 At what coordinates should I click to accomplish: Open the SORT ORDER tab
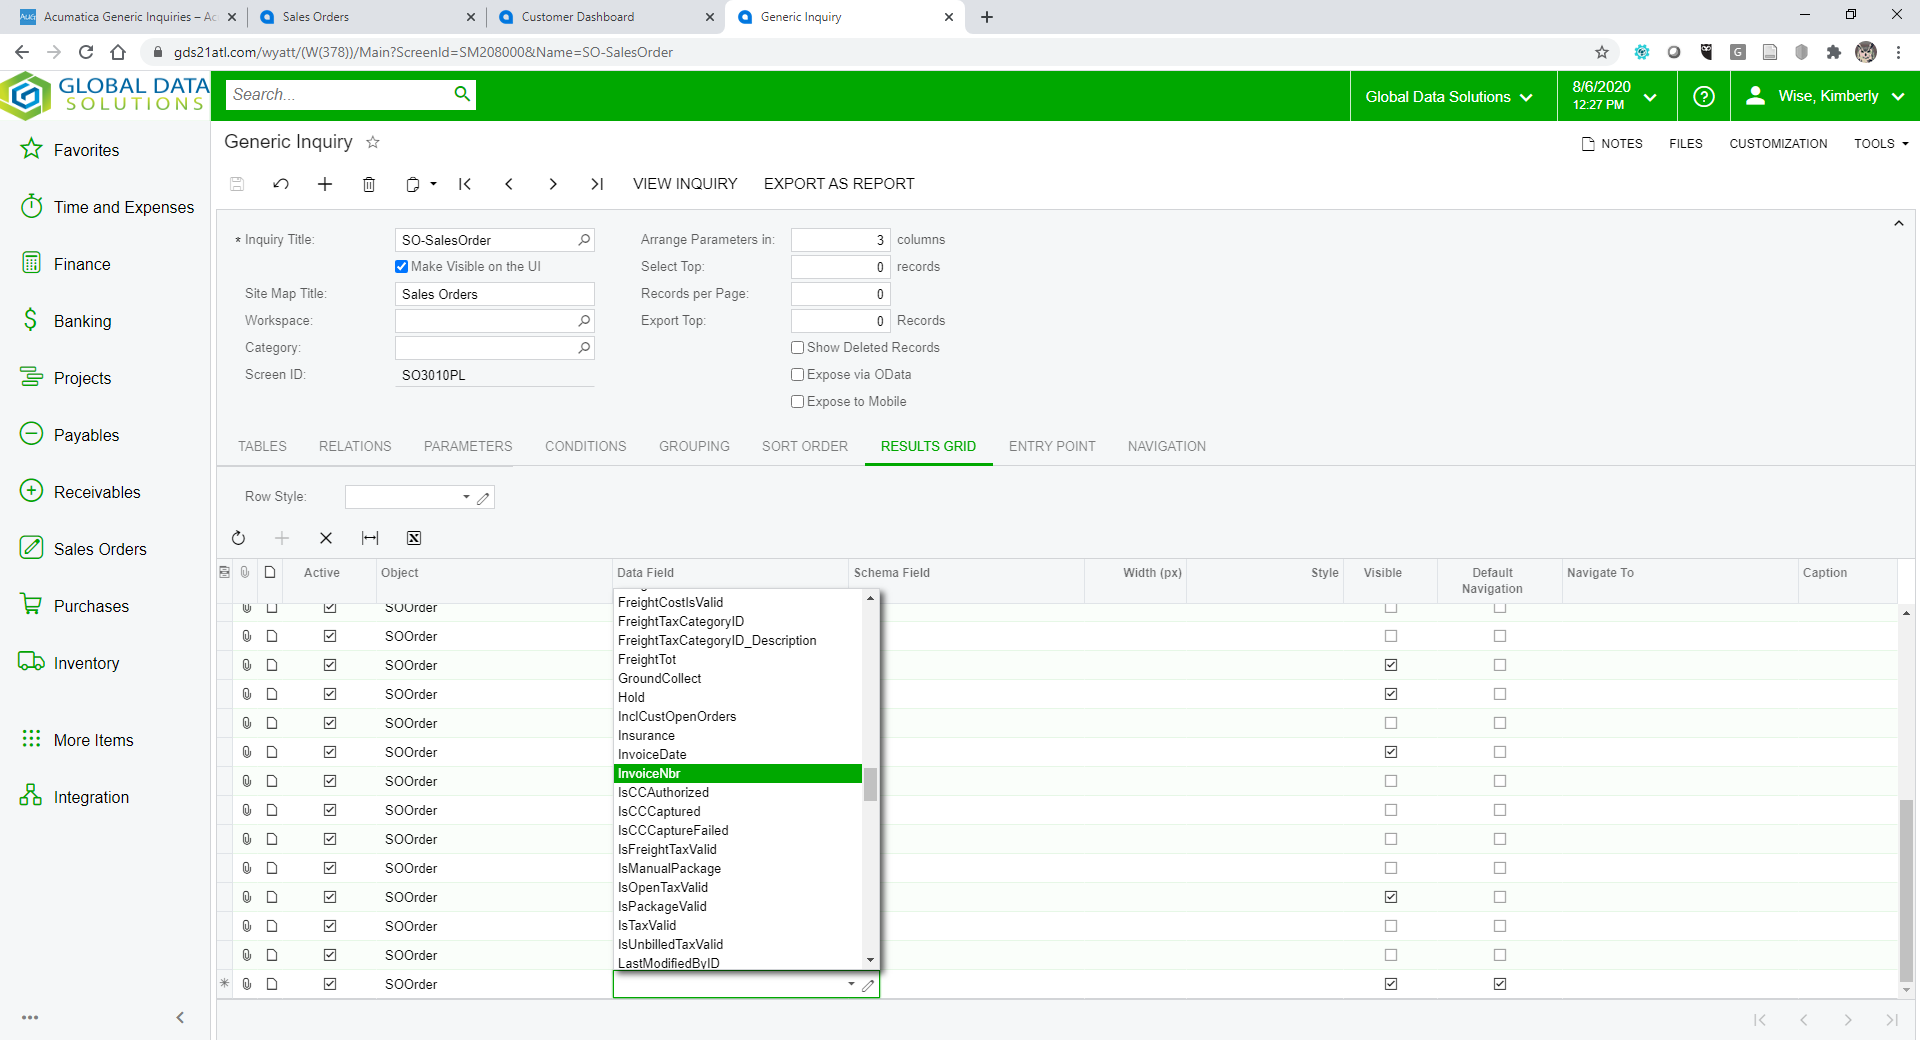click(804, 447)
